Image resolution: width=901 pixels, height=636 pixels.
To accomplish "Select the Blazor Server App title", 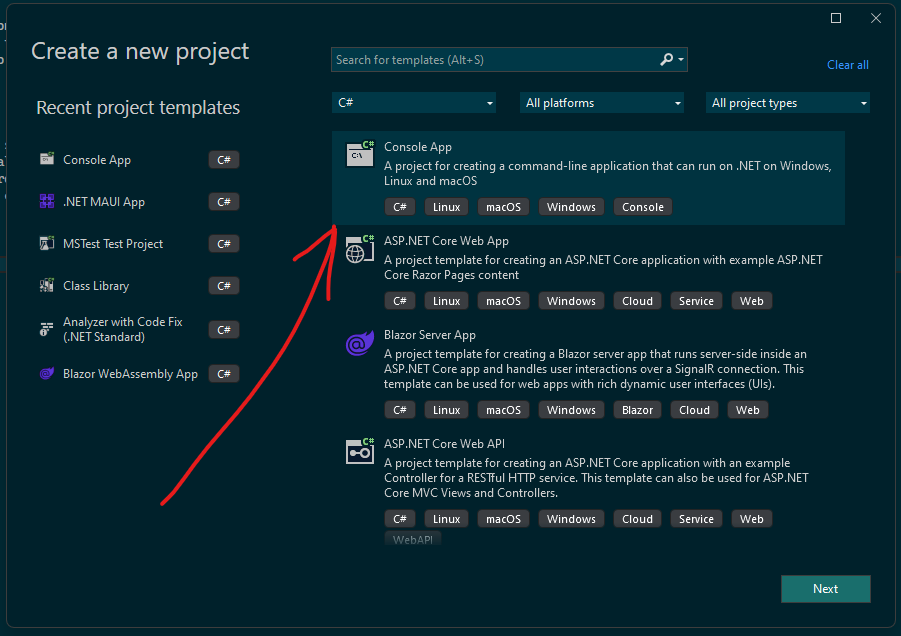I will (x=430, y=335).
